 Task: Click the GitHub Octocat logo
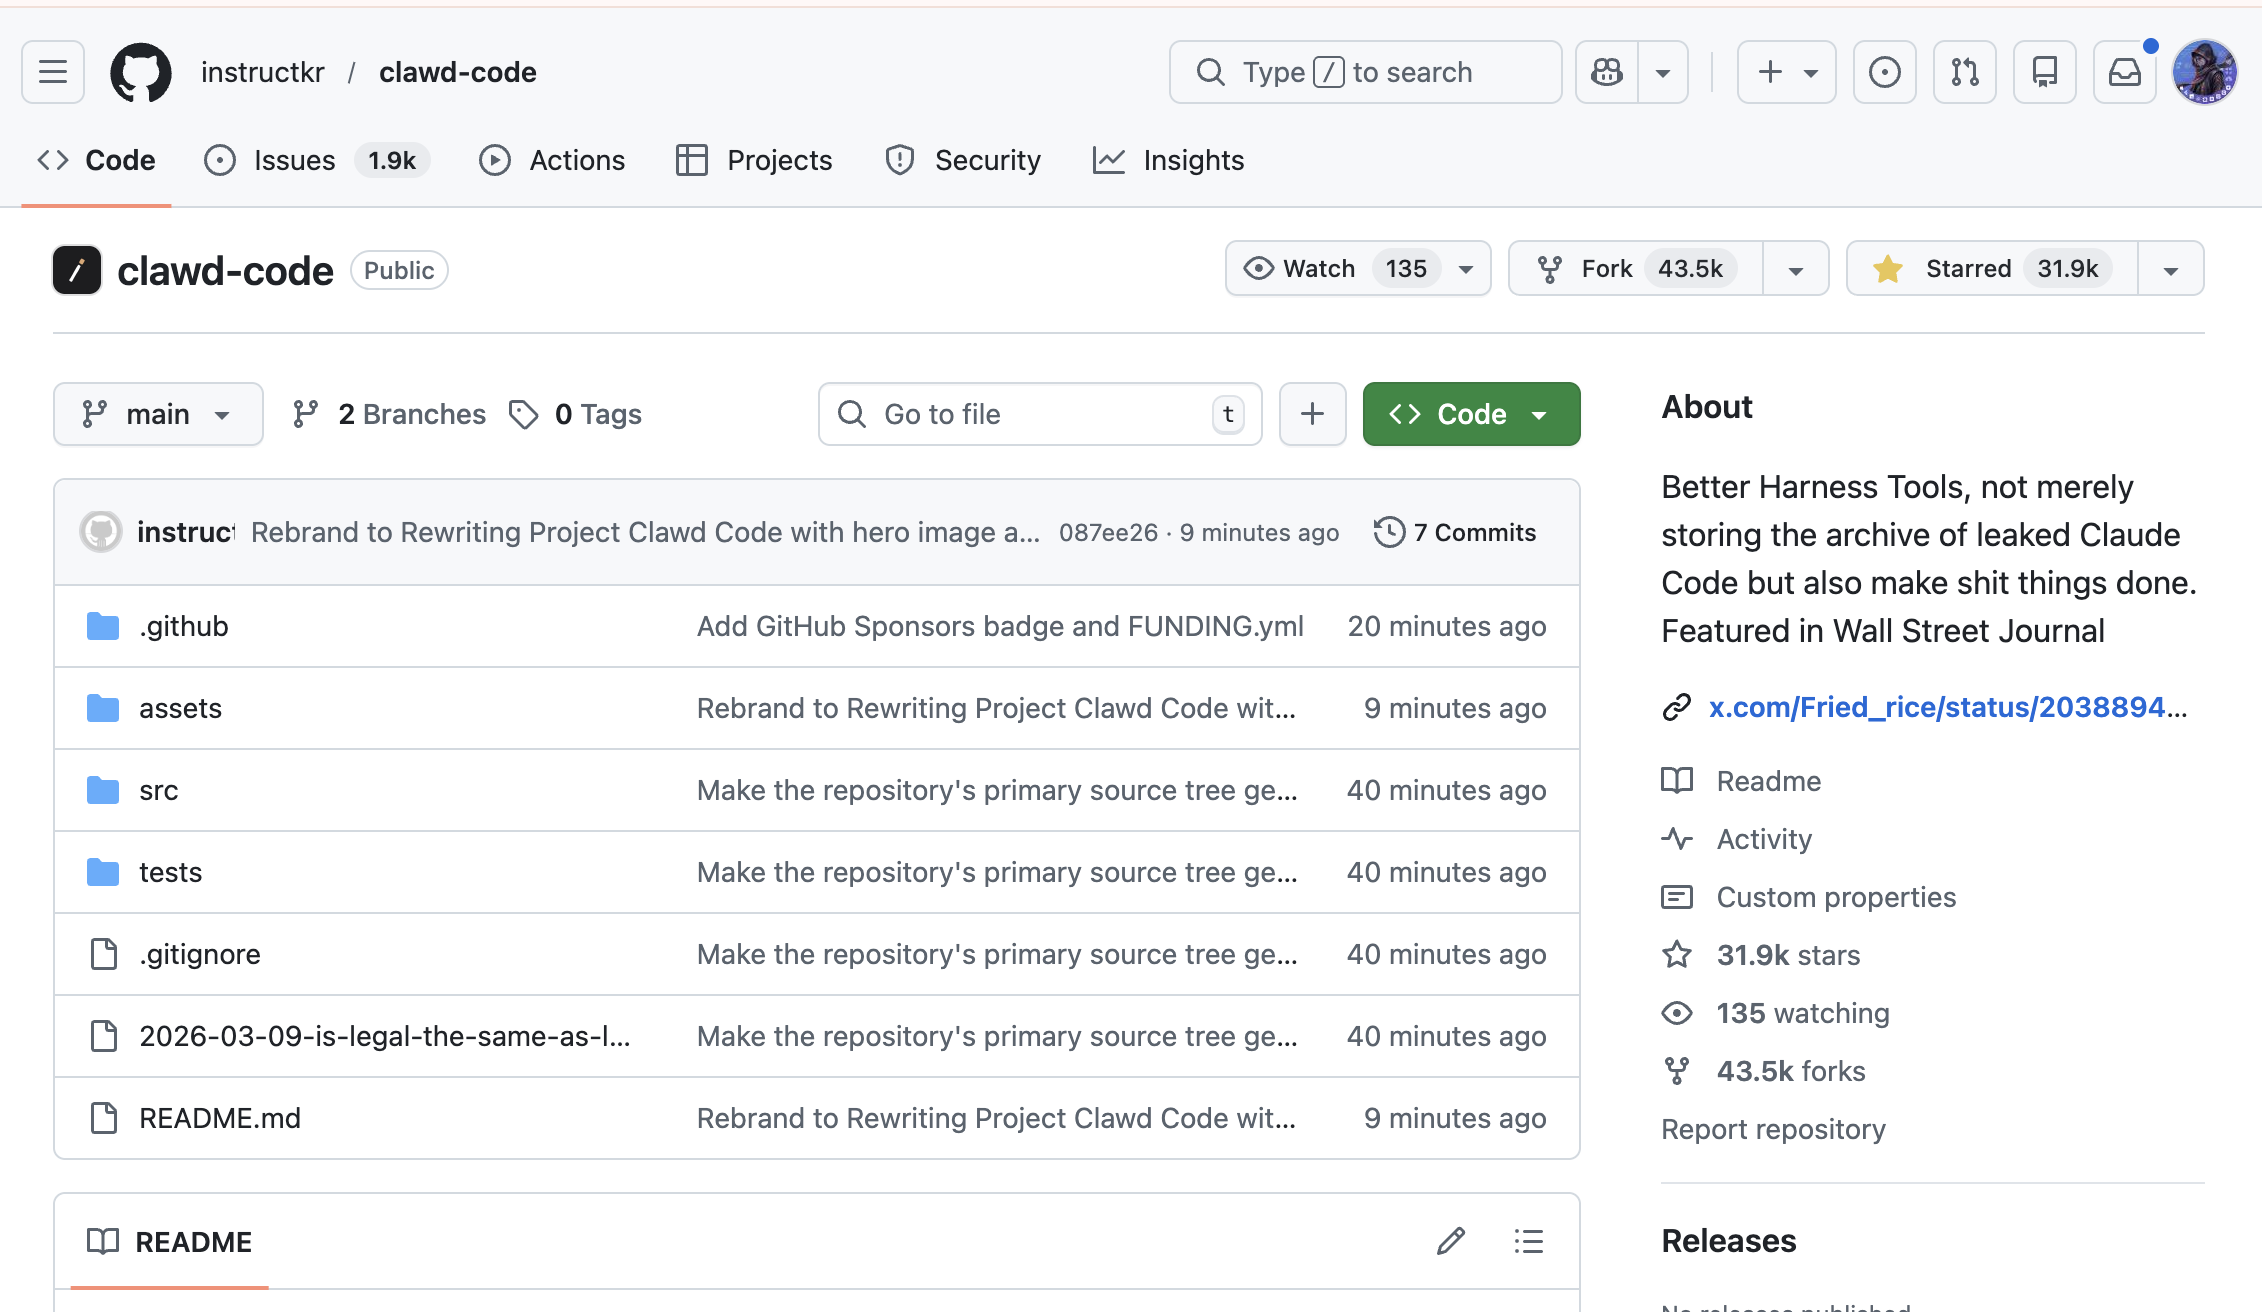pyautogui.click(x=140, y=72)
